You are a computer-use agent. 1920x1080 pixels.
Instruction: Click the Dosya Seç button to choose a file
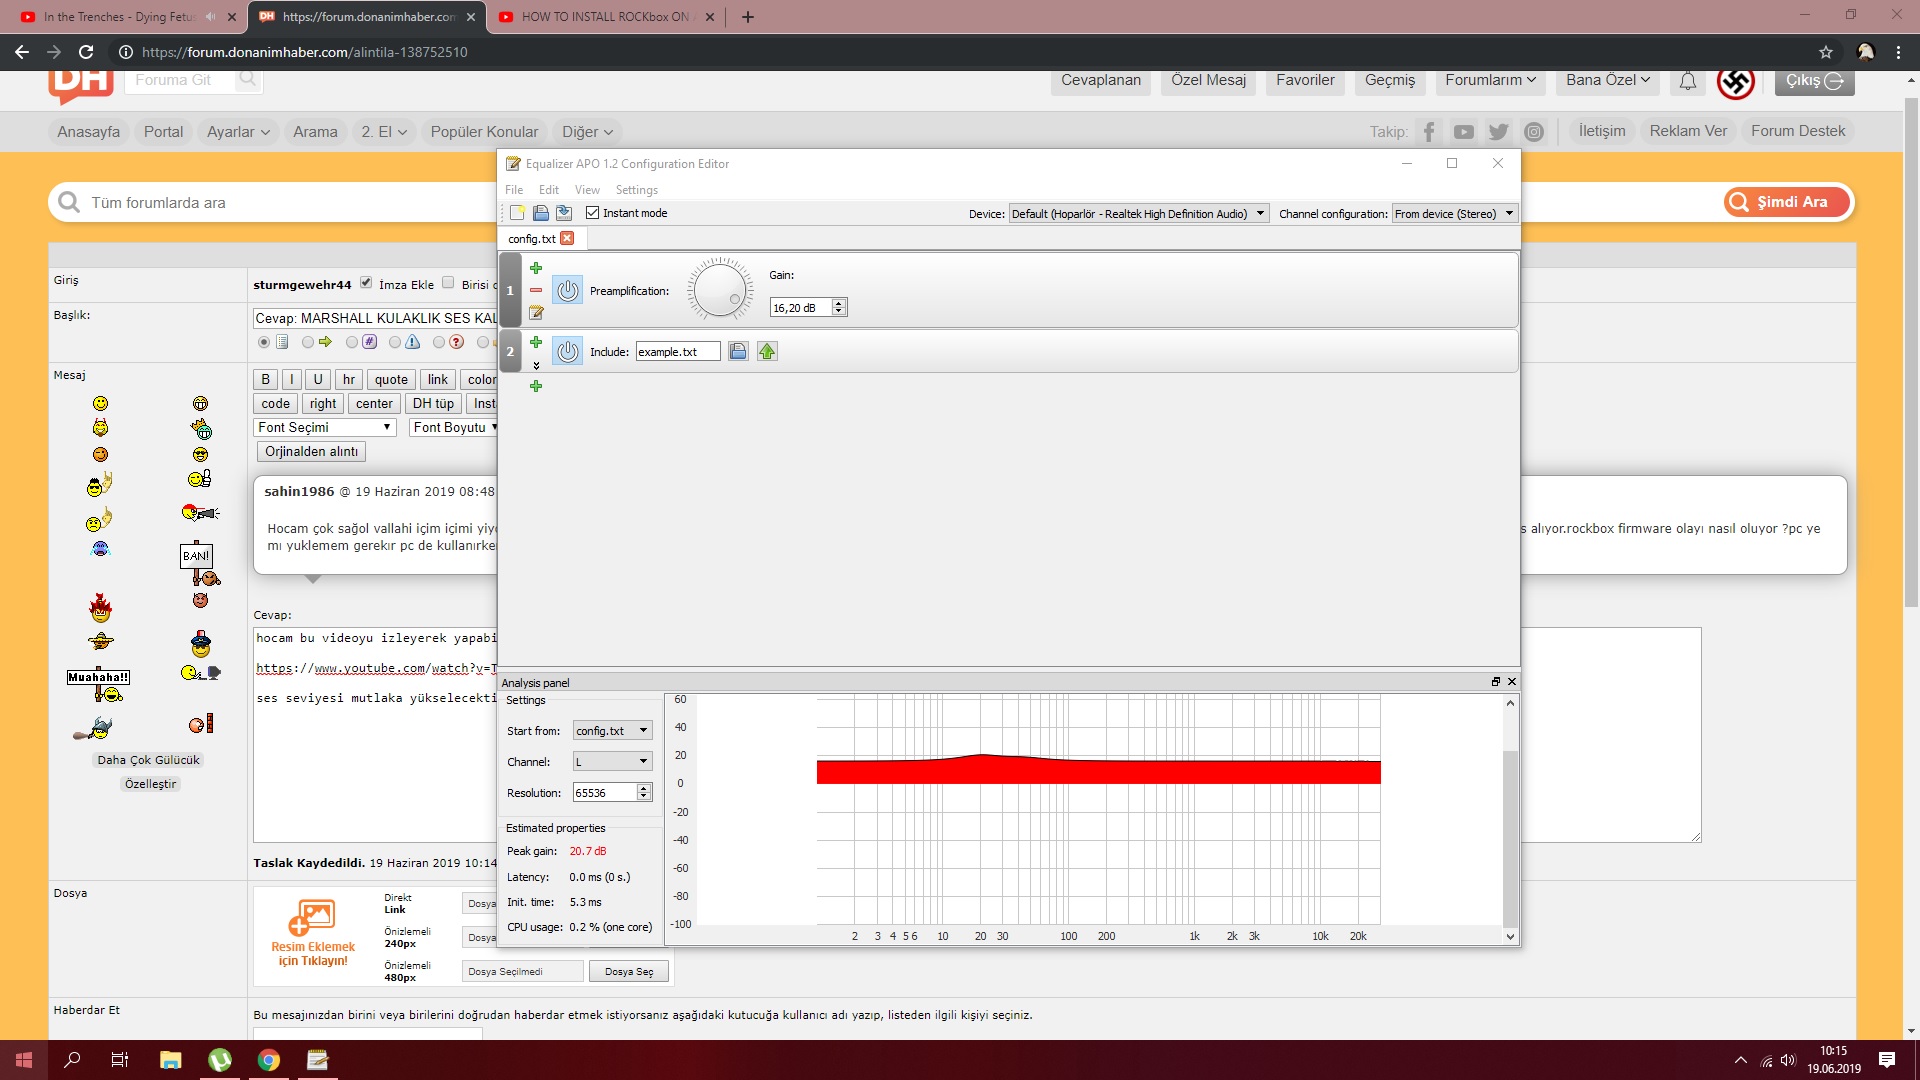click(629, 971)
